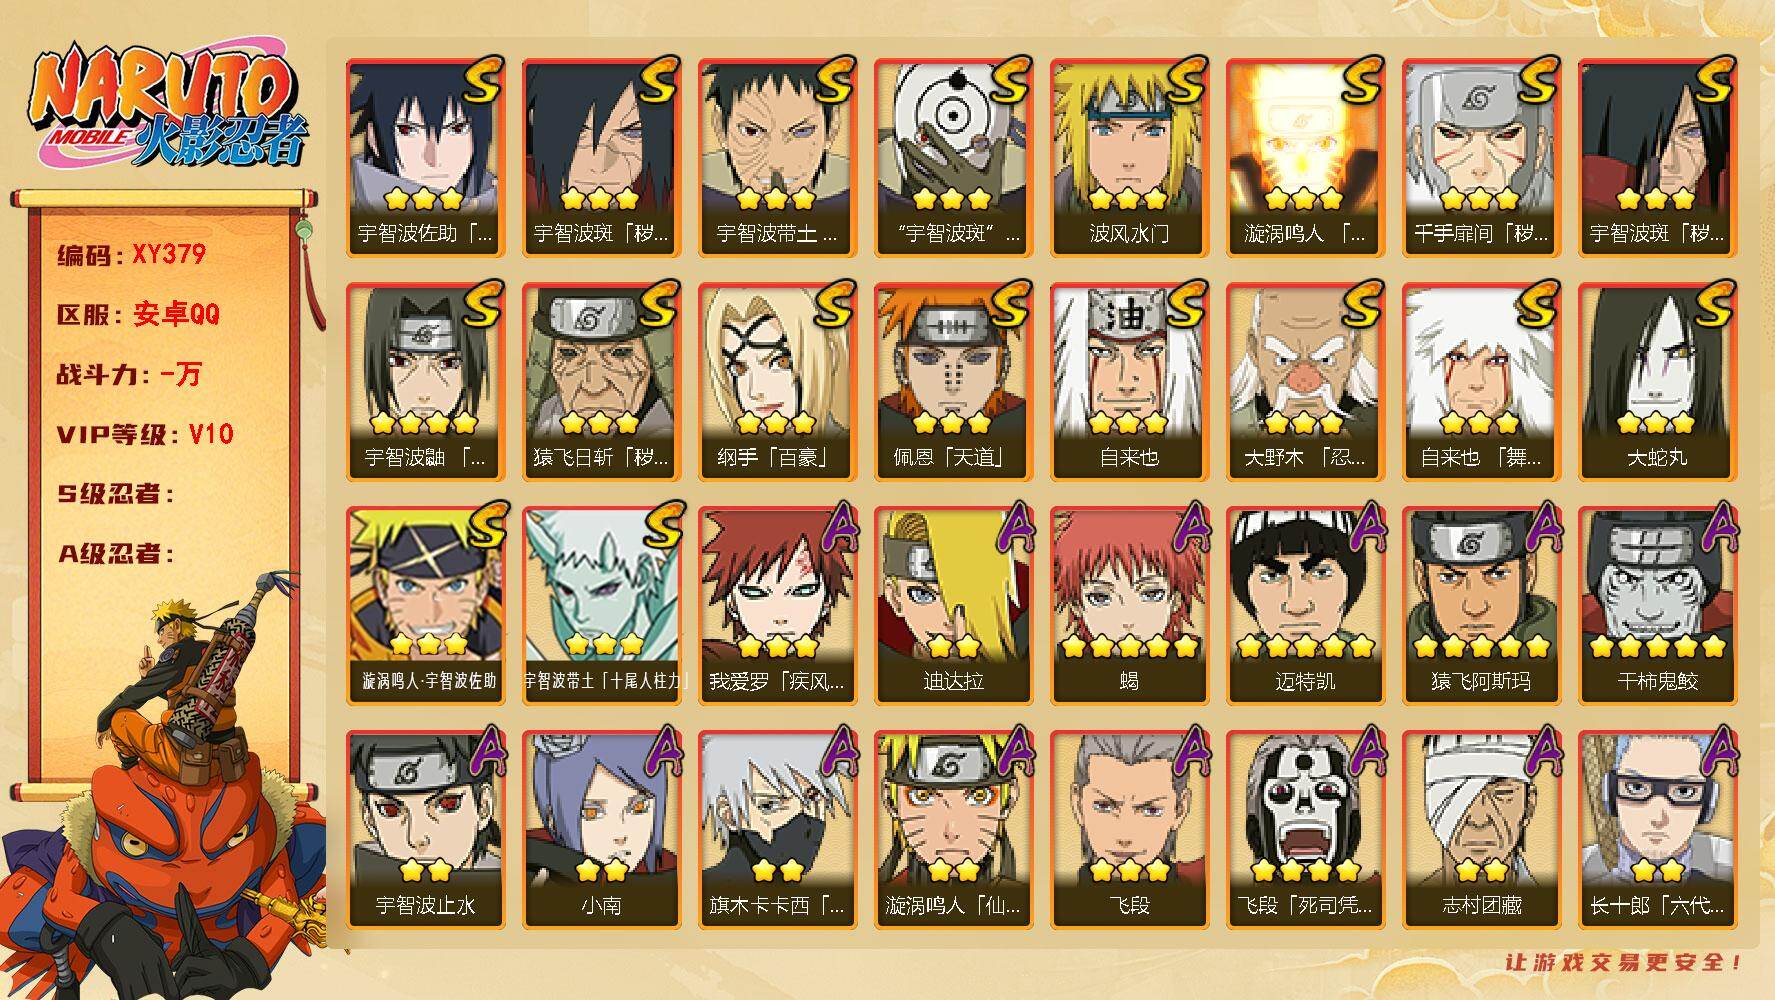
Task: Select the 波风水门 ninja card
Action: (x=1129, y=158)
